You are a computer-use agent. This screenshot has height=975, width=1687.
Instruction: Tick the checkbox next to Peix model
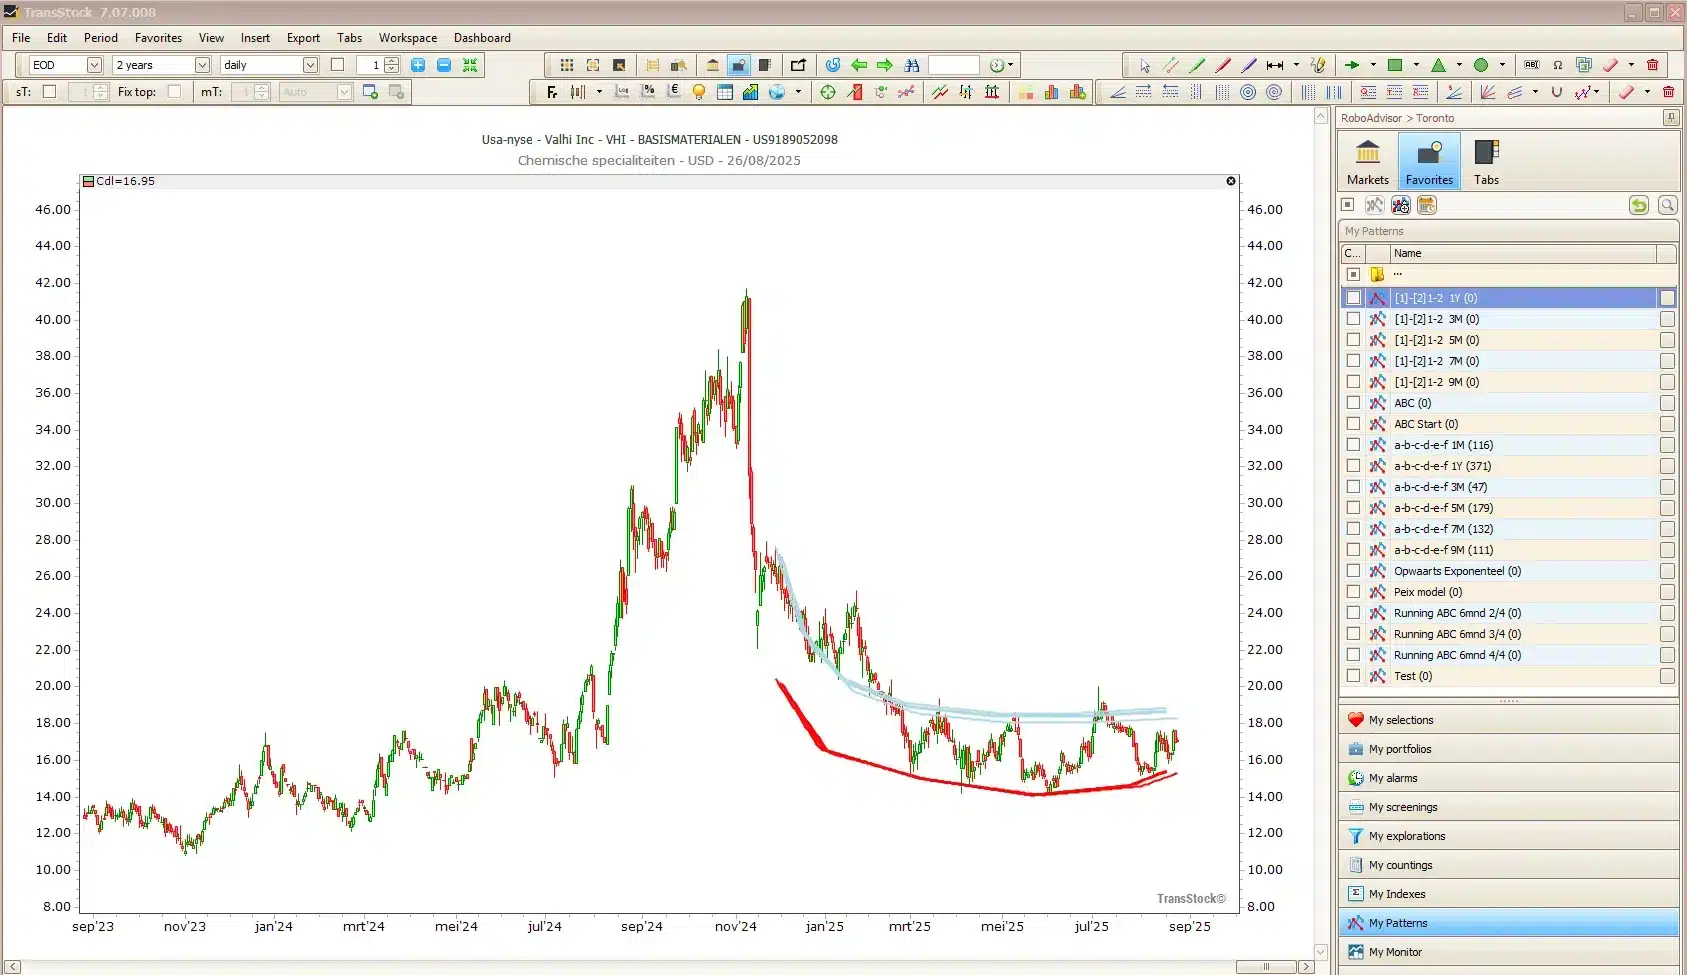pyautogui.click(x=1353, y=592)
